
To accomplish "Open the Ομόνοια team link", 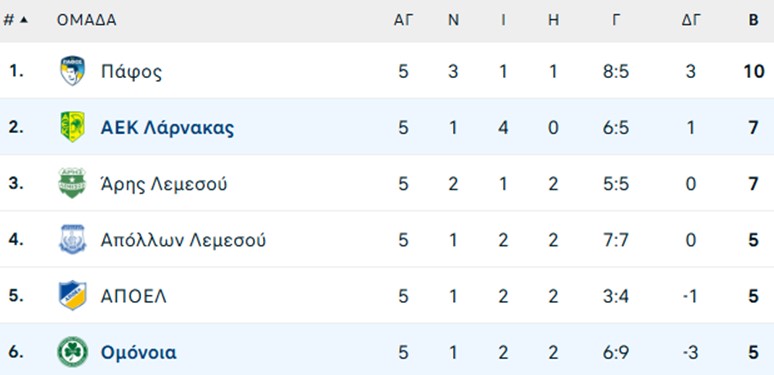I will click(138, 353).
